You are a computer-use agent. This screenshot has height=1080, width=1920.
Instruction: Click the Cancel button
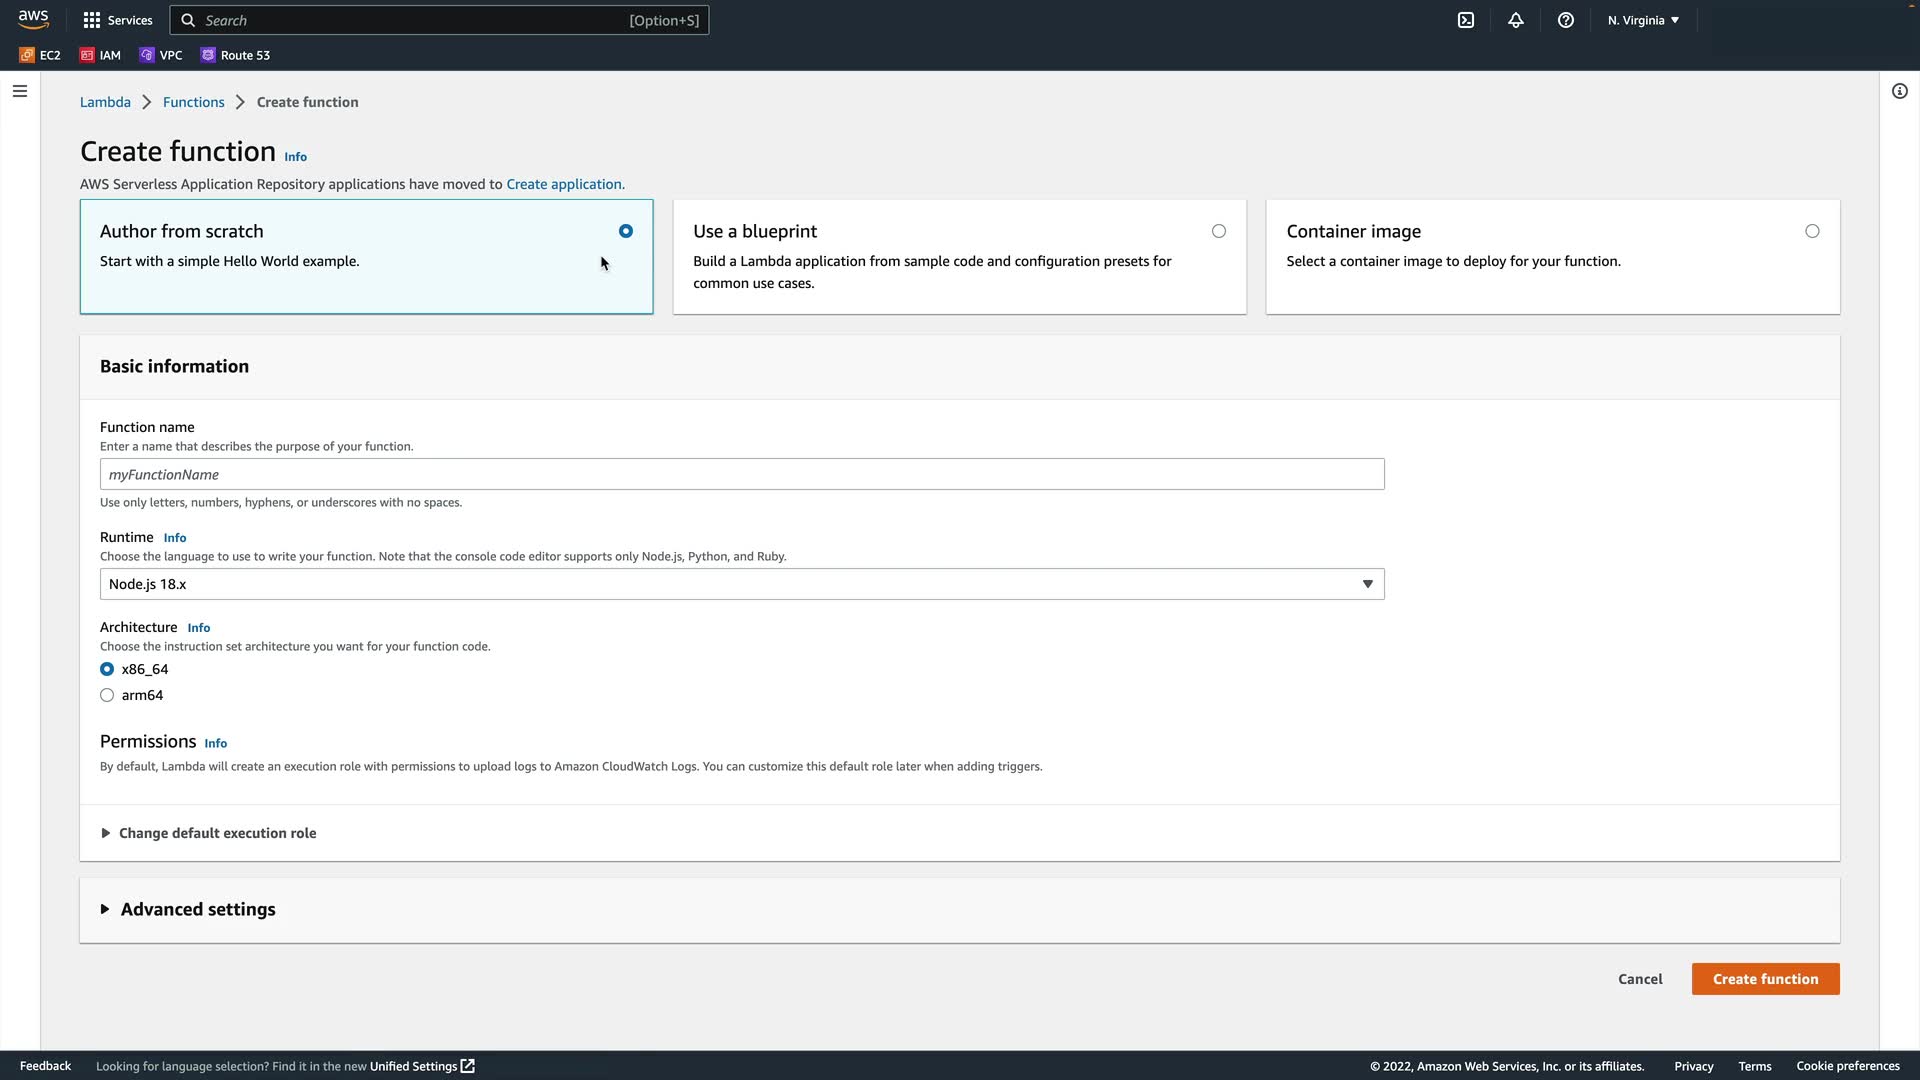click(x=1640, y=979)
